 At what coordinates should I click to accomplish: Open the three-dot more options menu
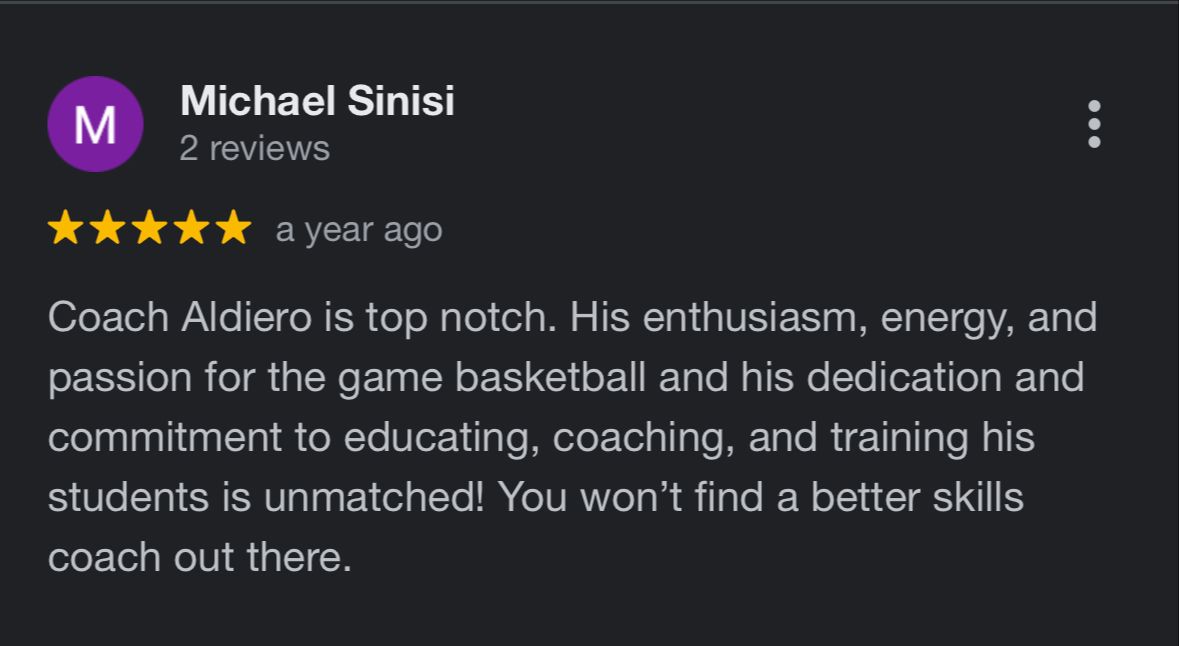(x=1094, y=124)
